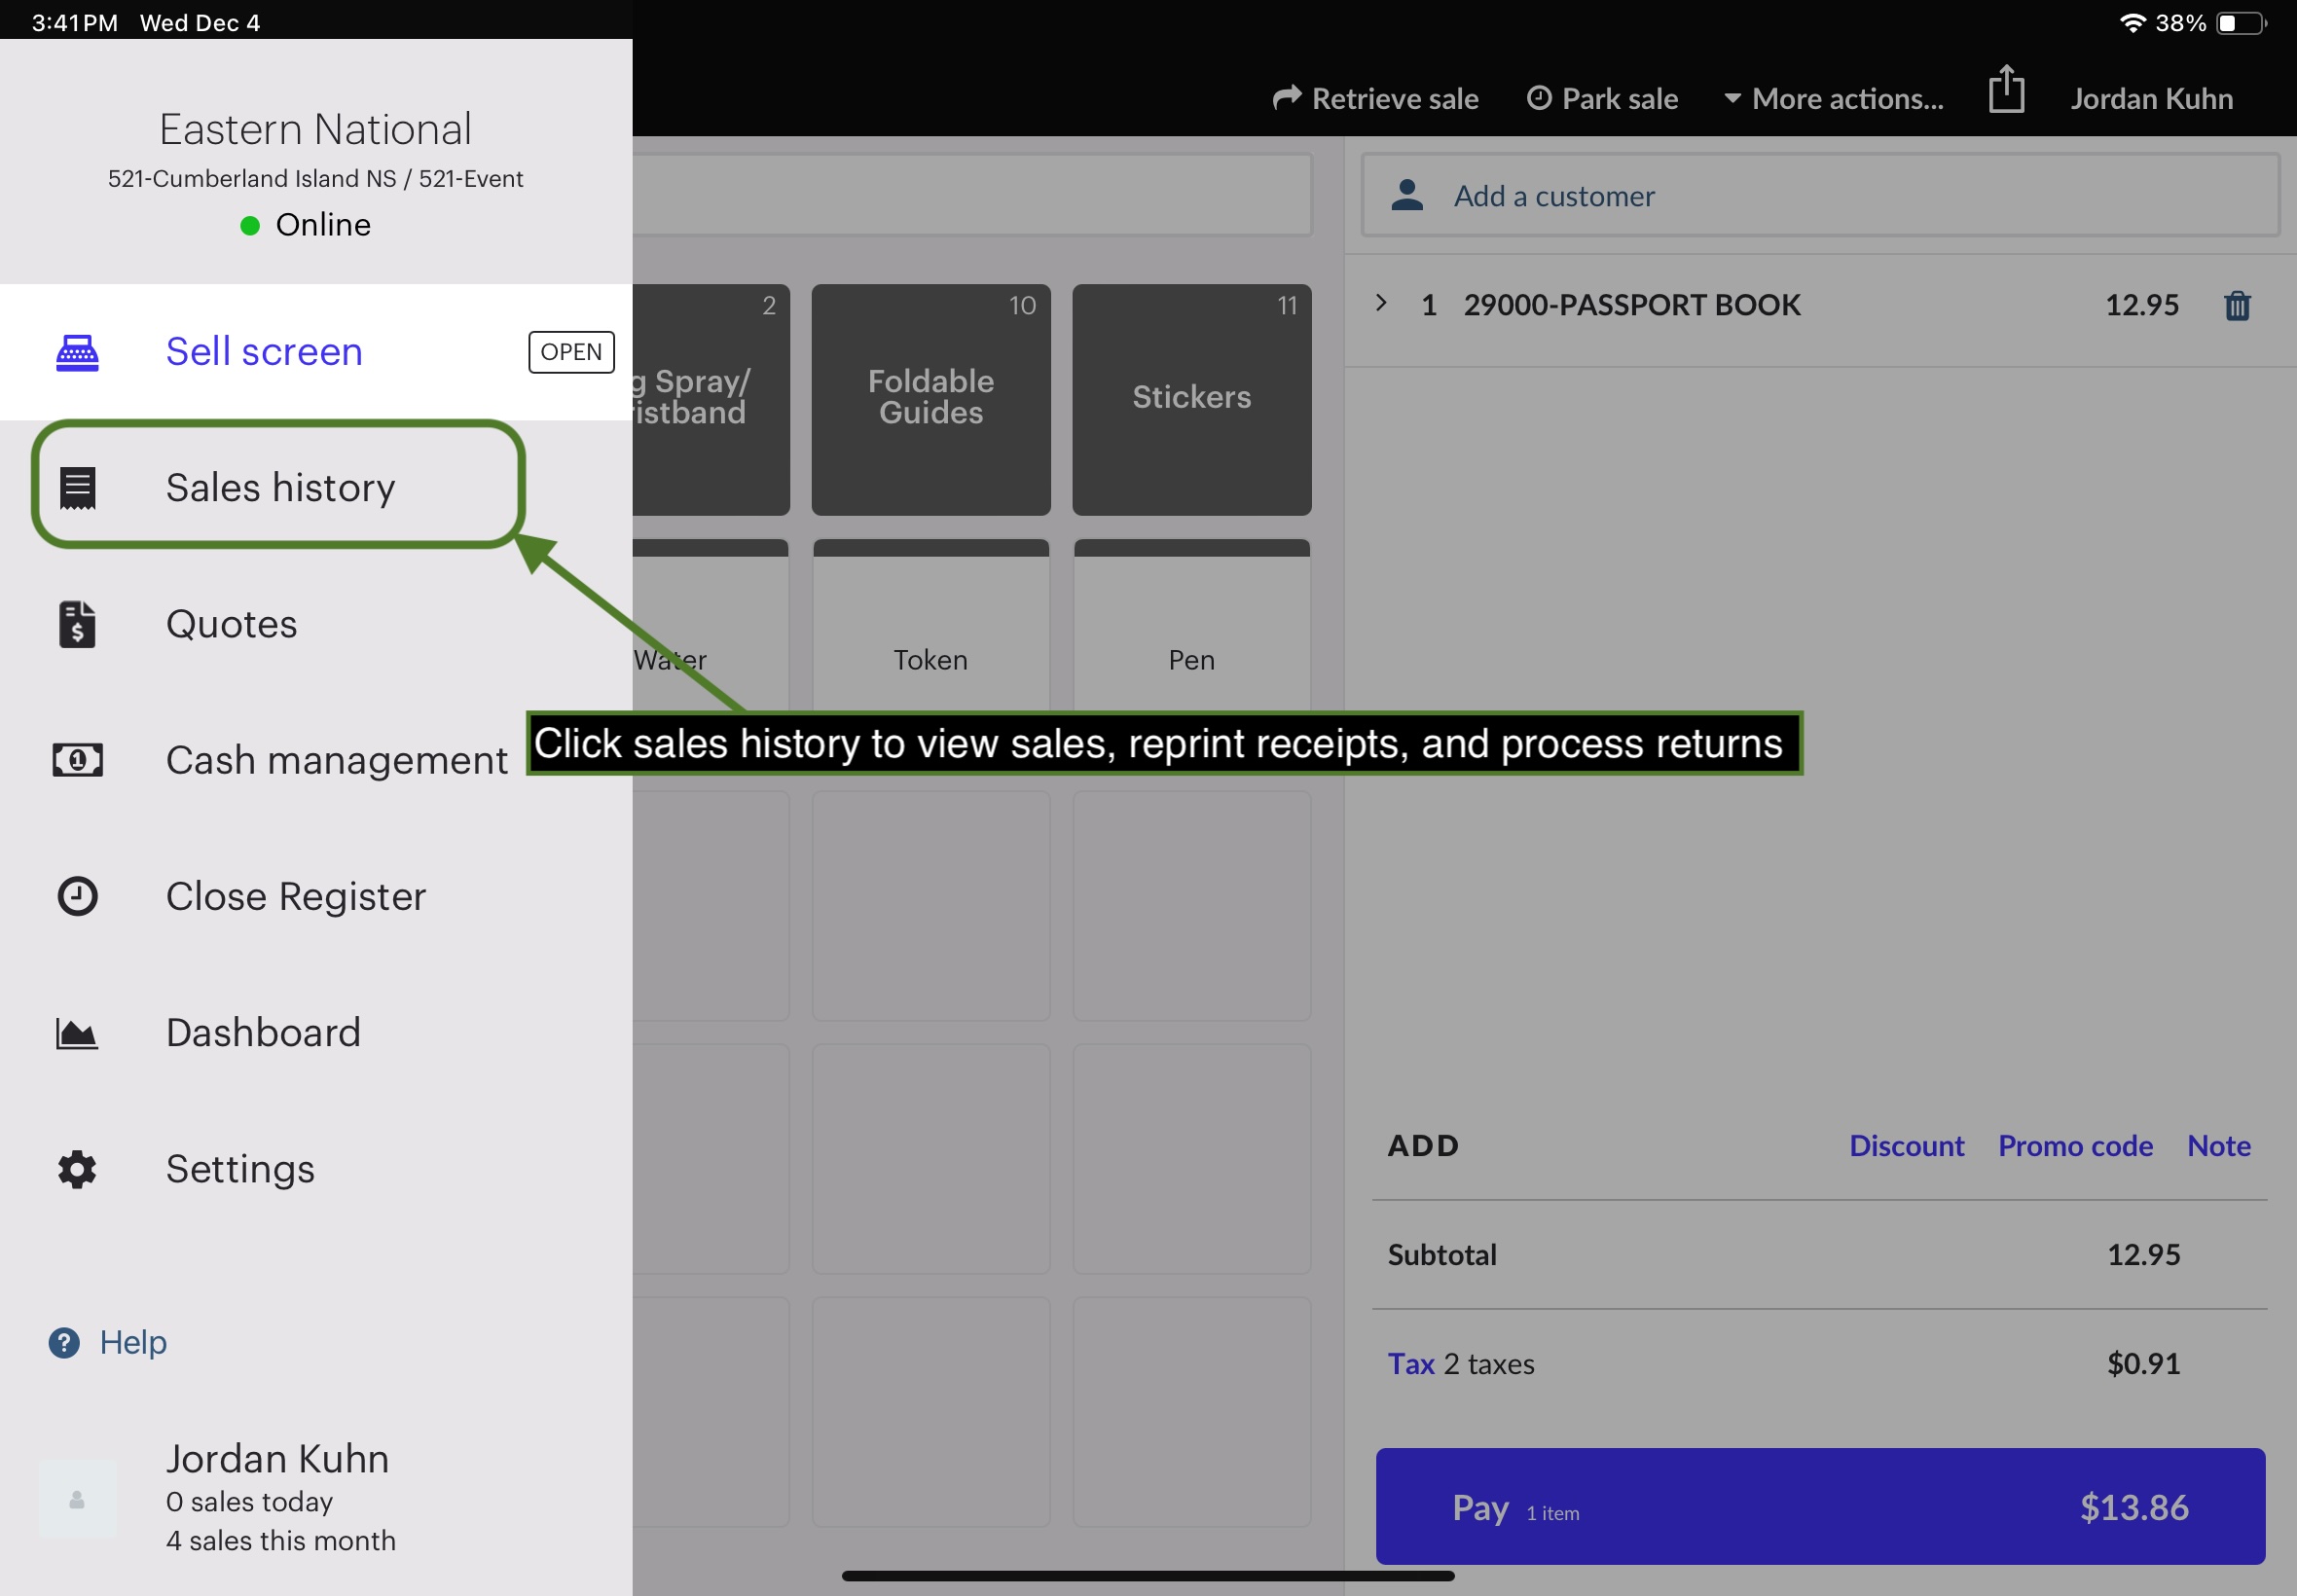Open Sales history from the sidebar
The width and height of the screenshot is (2297, 1596).
(280, 487)
